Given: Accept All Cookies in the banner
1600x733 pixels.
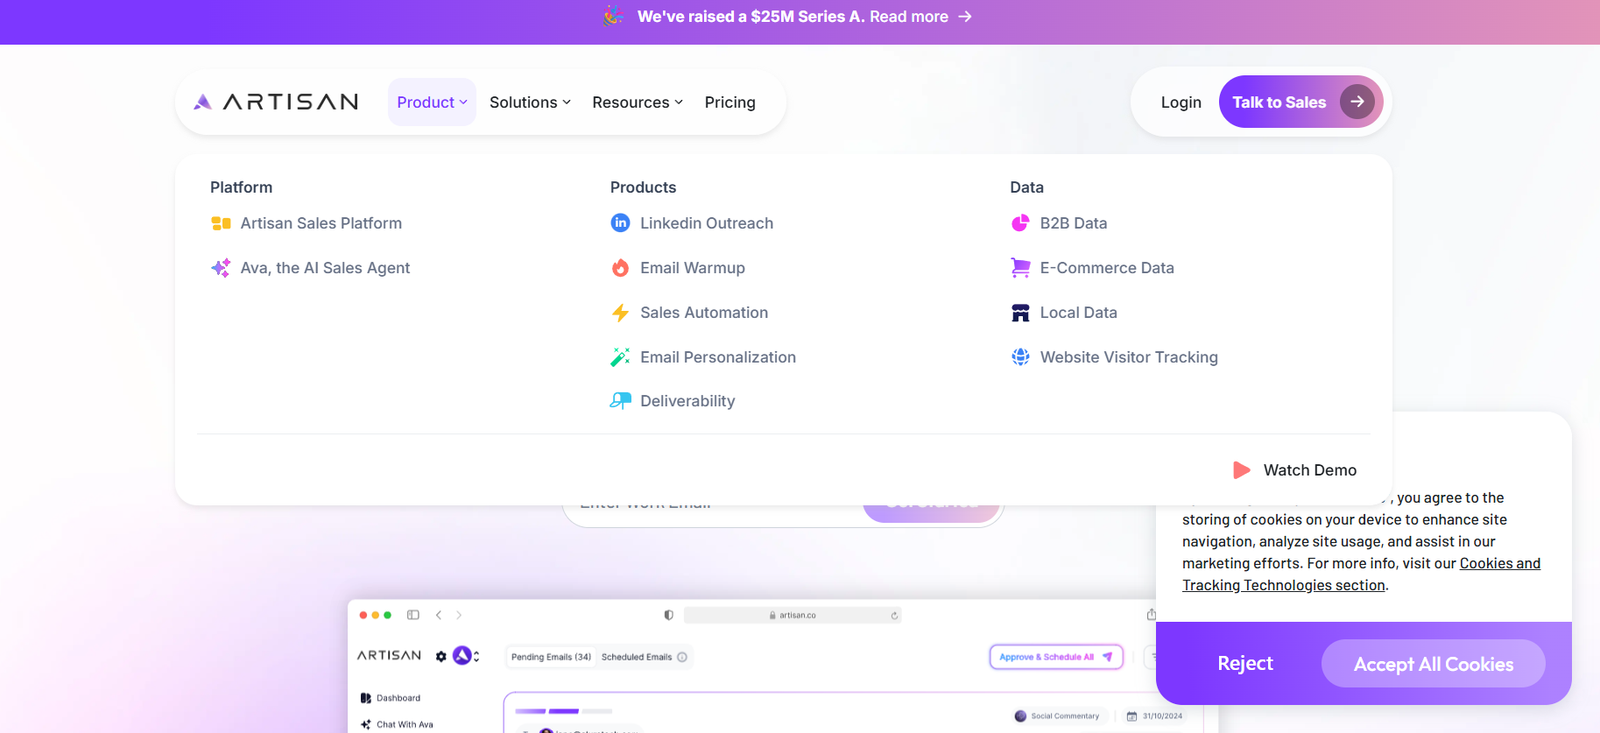Looking at the screenshot, I should pyautogui.click(x=1433, y=664).
